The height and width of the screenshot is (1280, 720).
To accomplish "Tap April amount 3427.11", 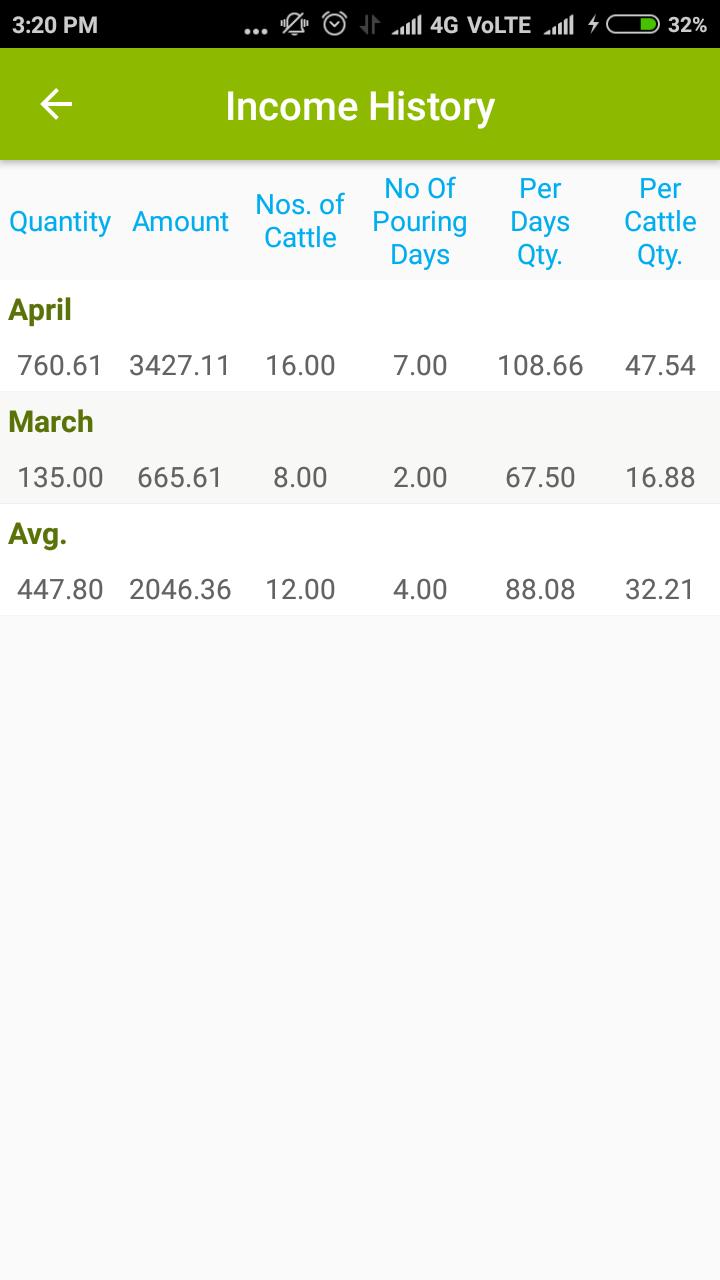I will (x=180, y=366).
